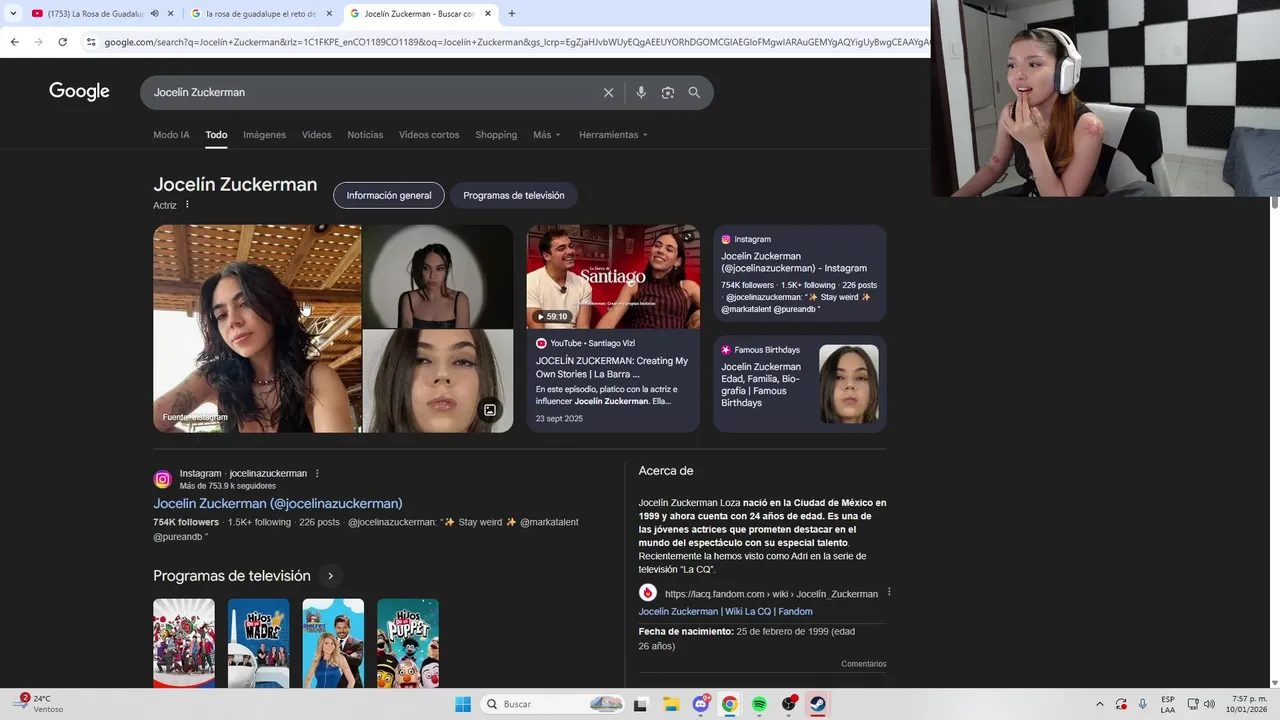
Task: Click the magnifier search button
Action: coord(694,92)
